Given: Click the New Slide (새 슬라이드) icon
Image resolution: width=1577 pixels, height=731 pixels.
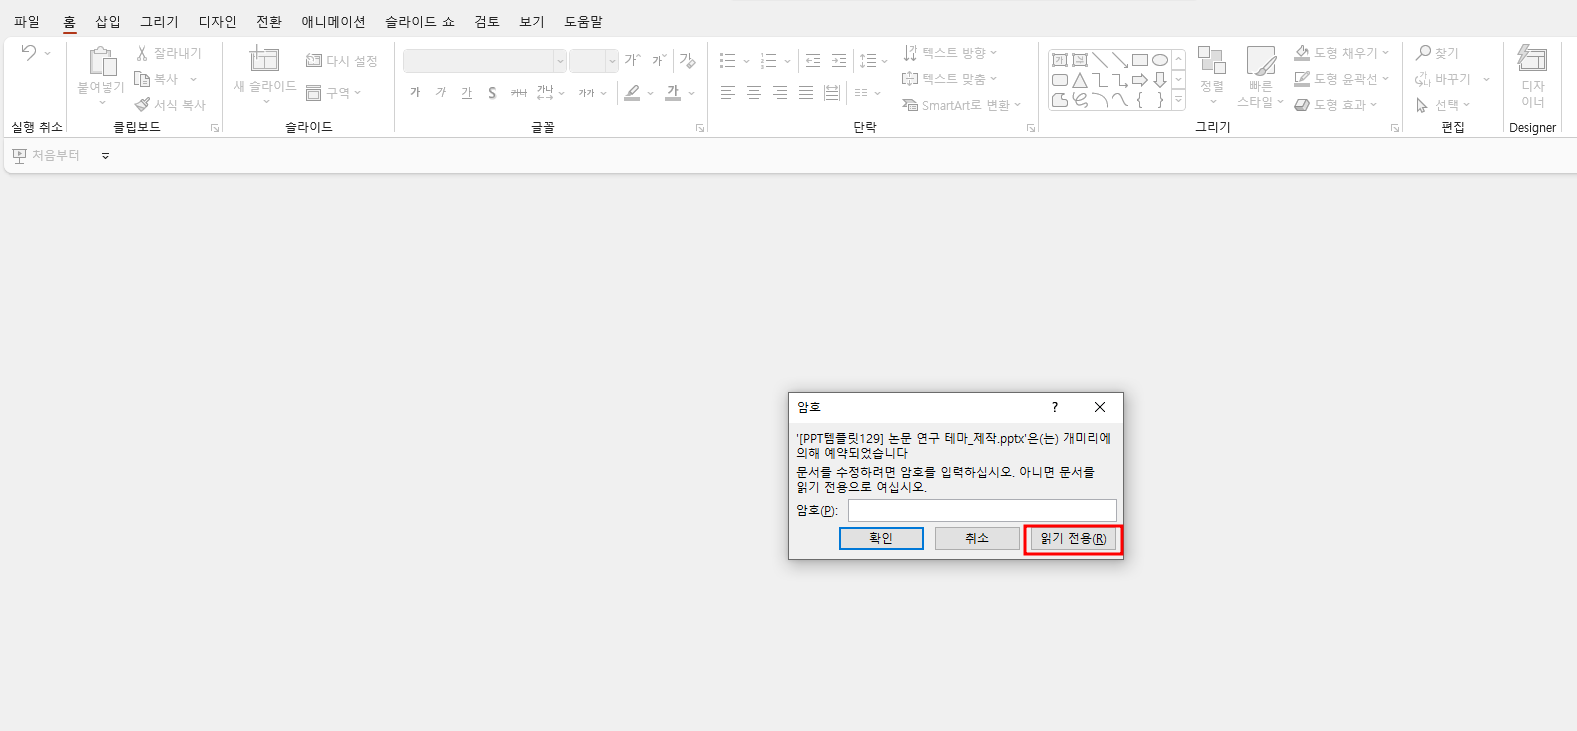Looking at the screenshot, I should point(264,60).
